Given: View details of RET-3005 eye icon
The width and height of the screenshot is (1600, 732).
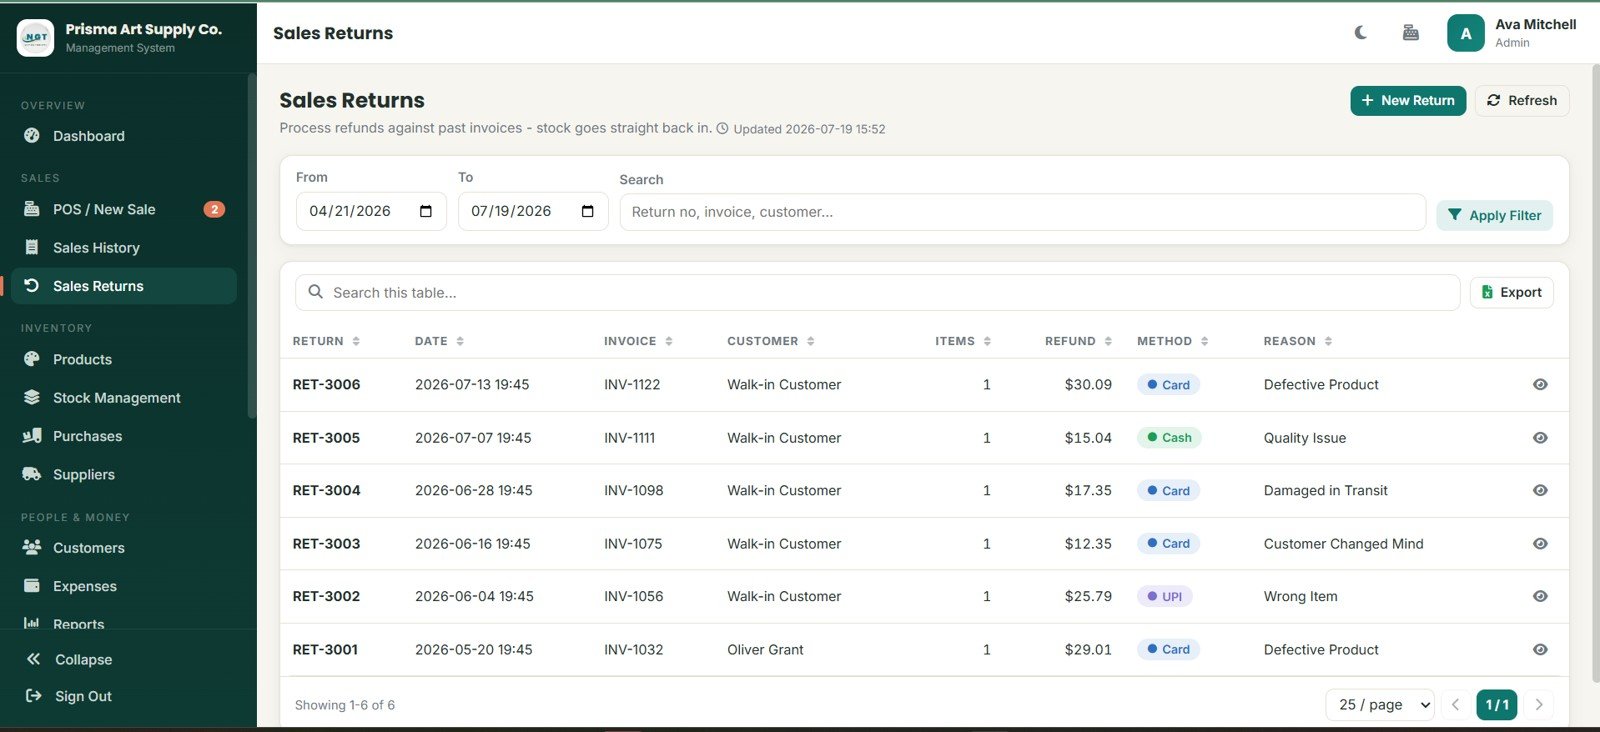Looking at the screenshot, I should [x=1540, y=438].
